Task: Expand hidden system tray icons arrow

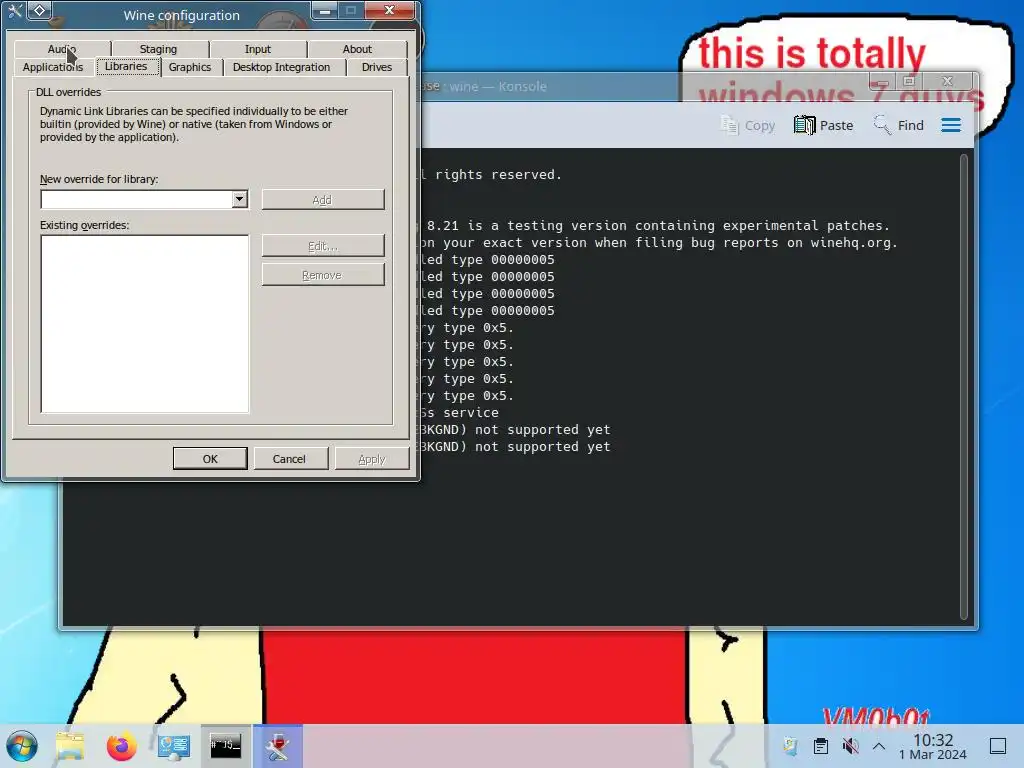Action: tap(879, 746)
